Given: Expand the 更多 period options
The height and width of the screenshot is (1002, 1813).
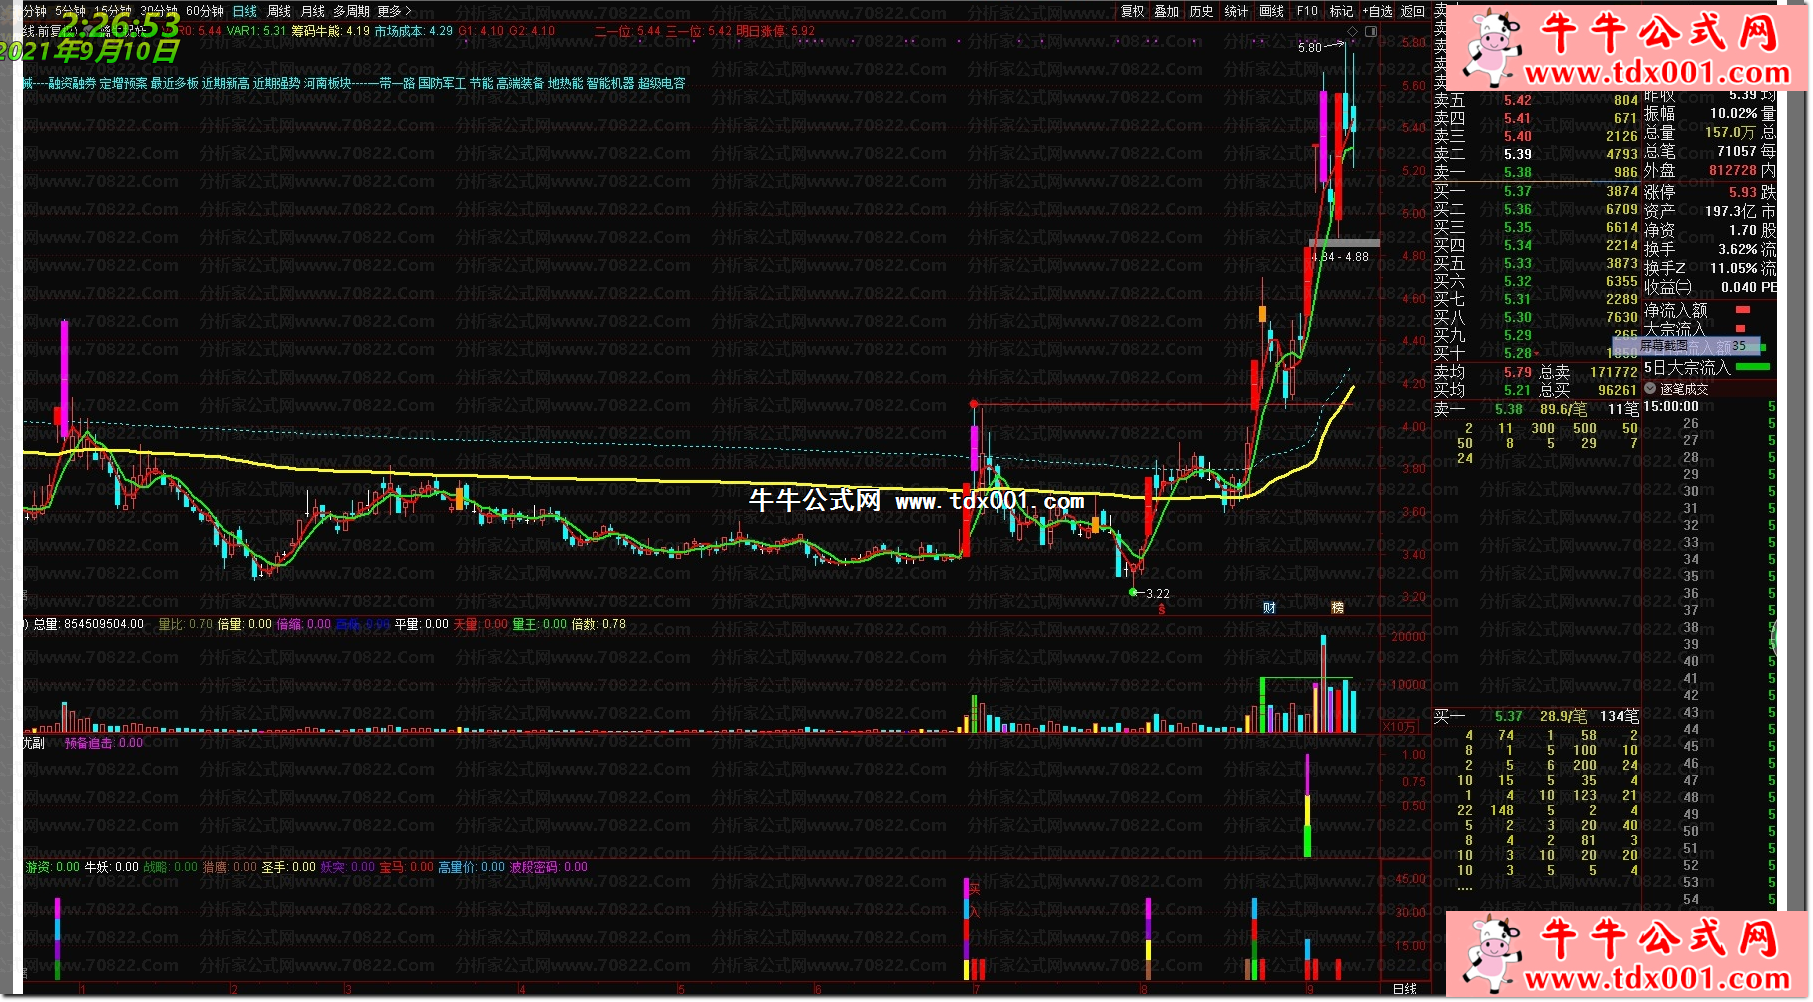Looking at the screenshot, I should tap(394, 11).
